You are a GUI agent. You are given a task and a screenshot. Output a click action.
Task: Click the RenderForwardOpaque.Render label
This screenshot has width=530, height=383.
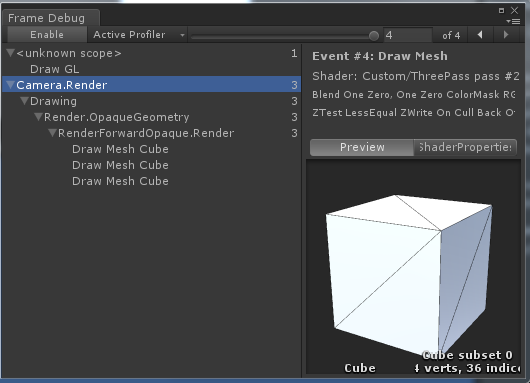point(146,133)
